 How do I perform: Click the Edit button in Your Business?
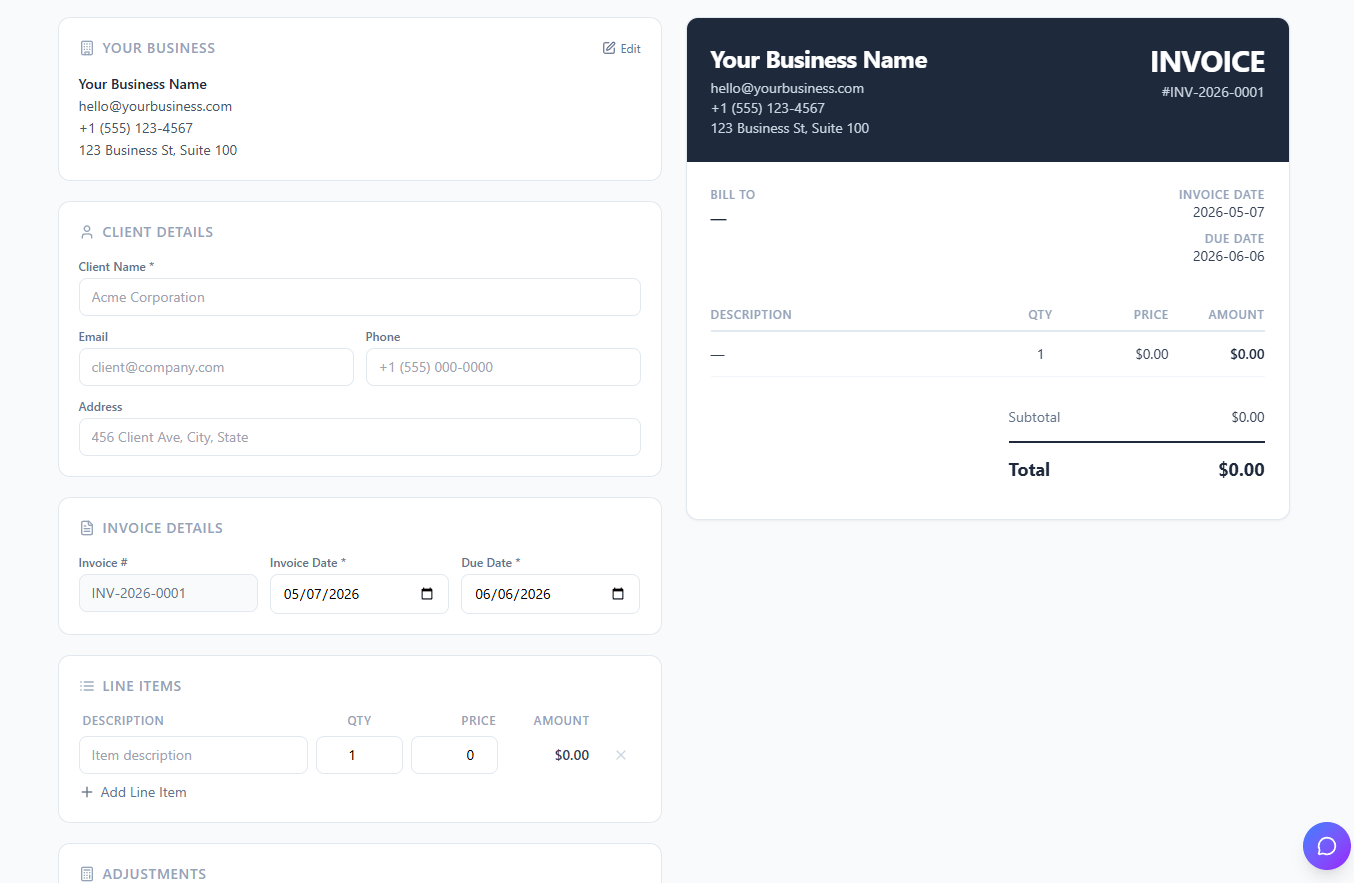[621, 48]
